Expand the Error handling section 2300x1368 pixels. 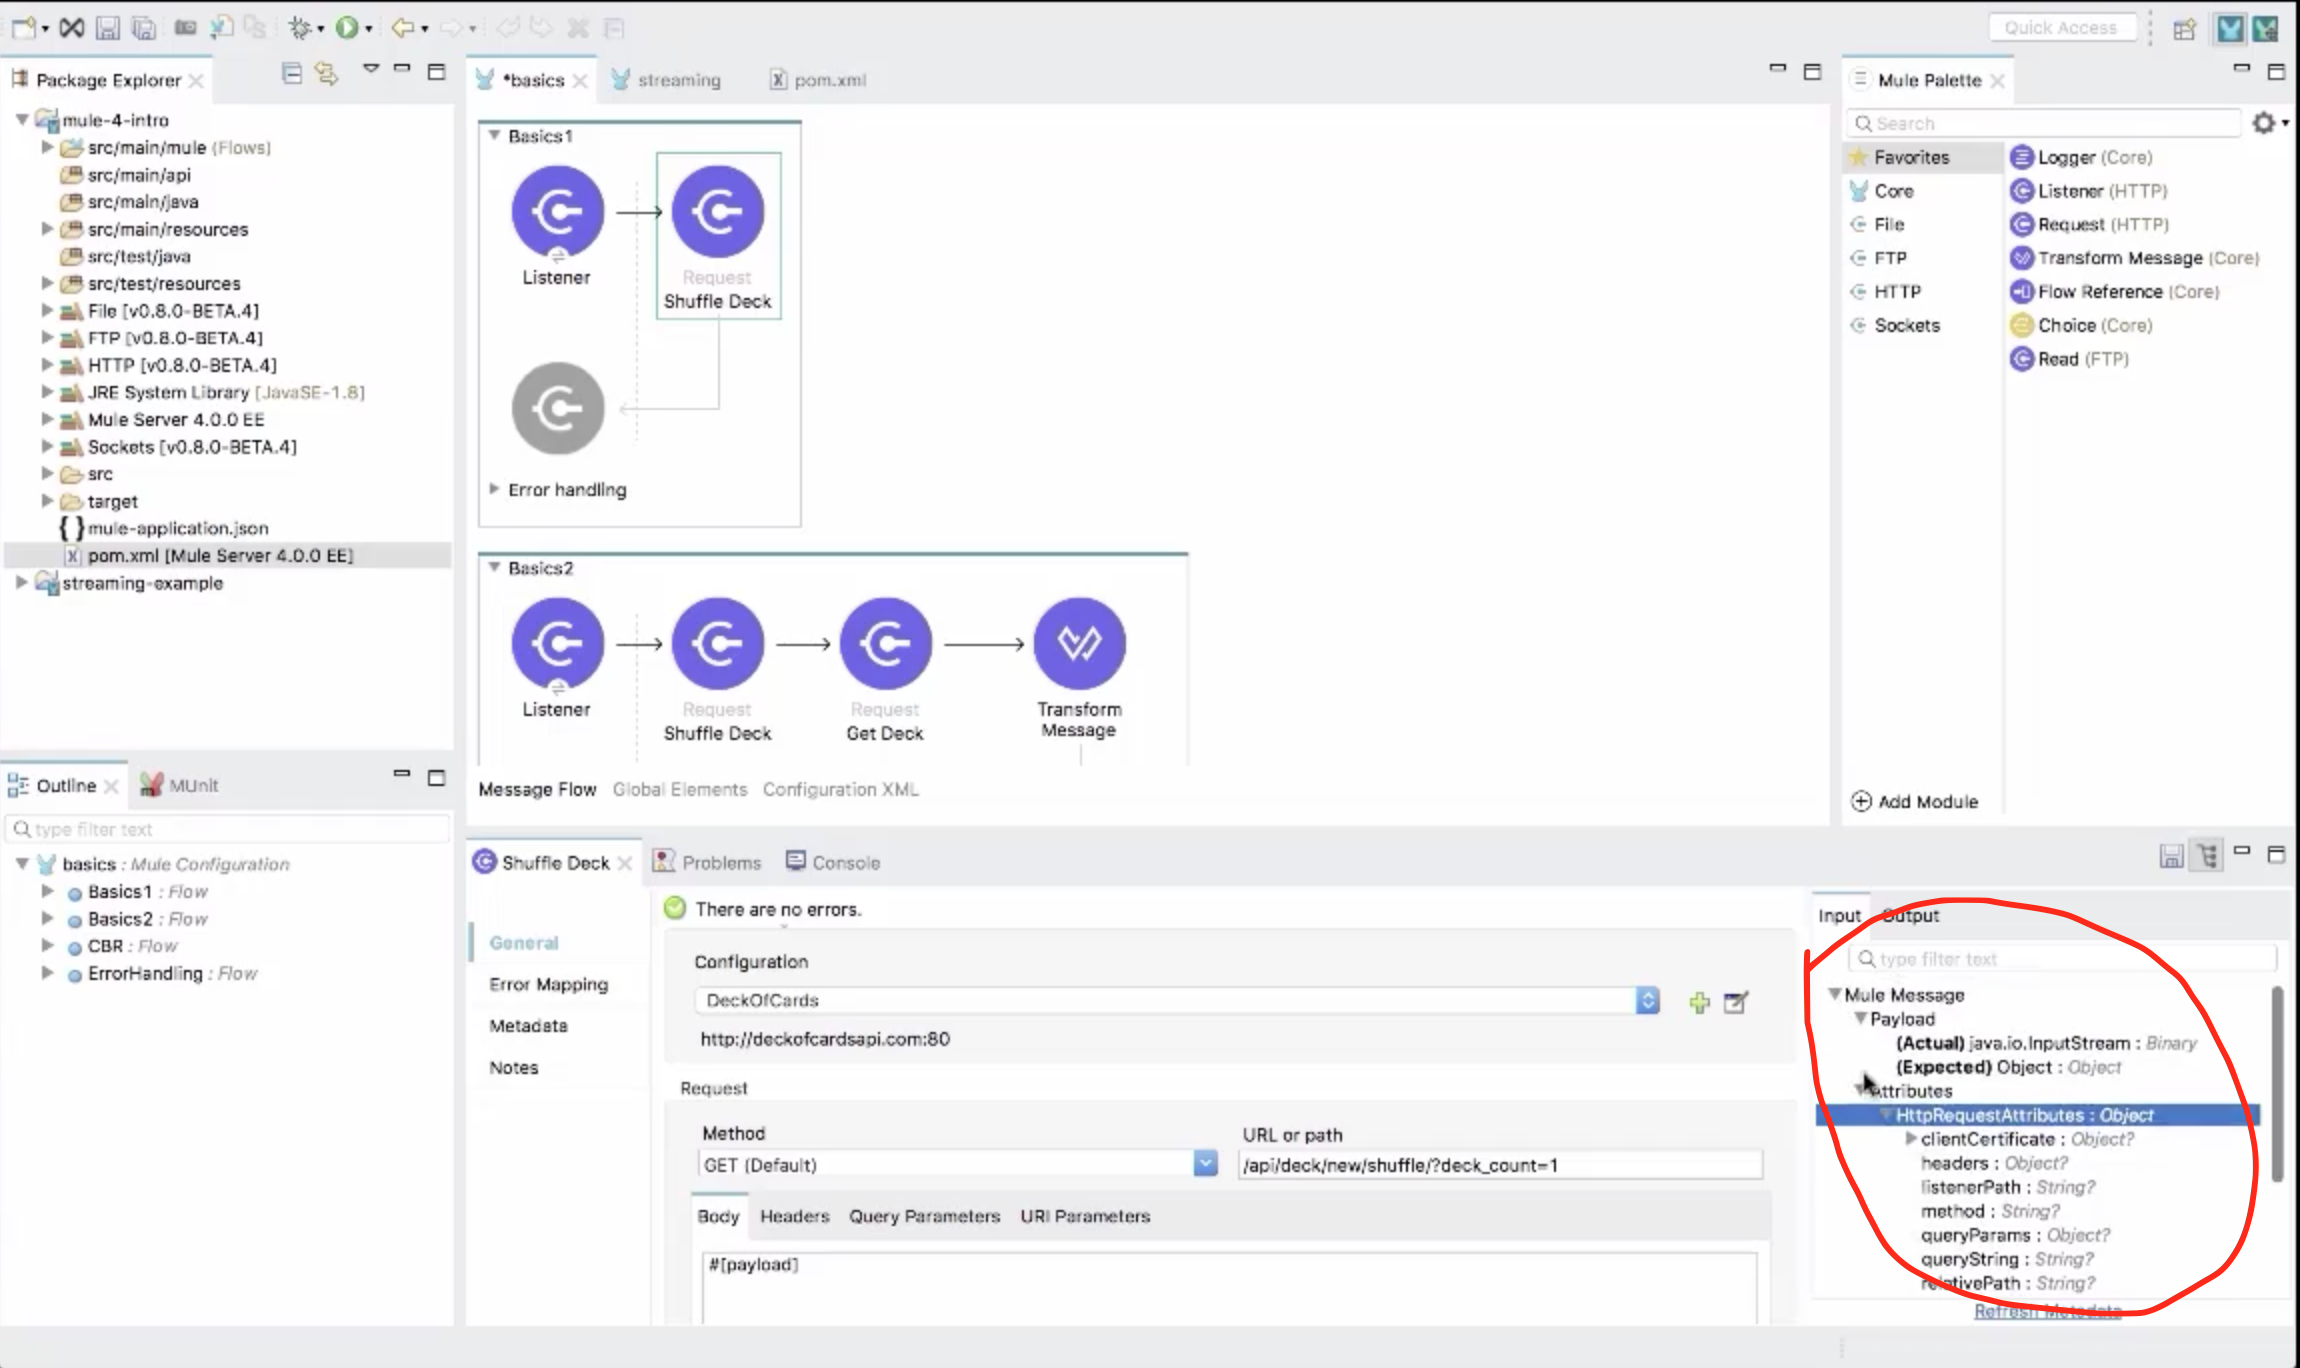[494, 489]
